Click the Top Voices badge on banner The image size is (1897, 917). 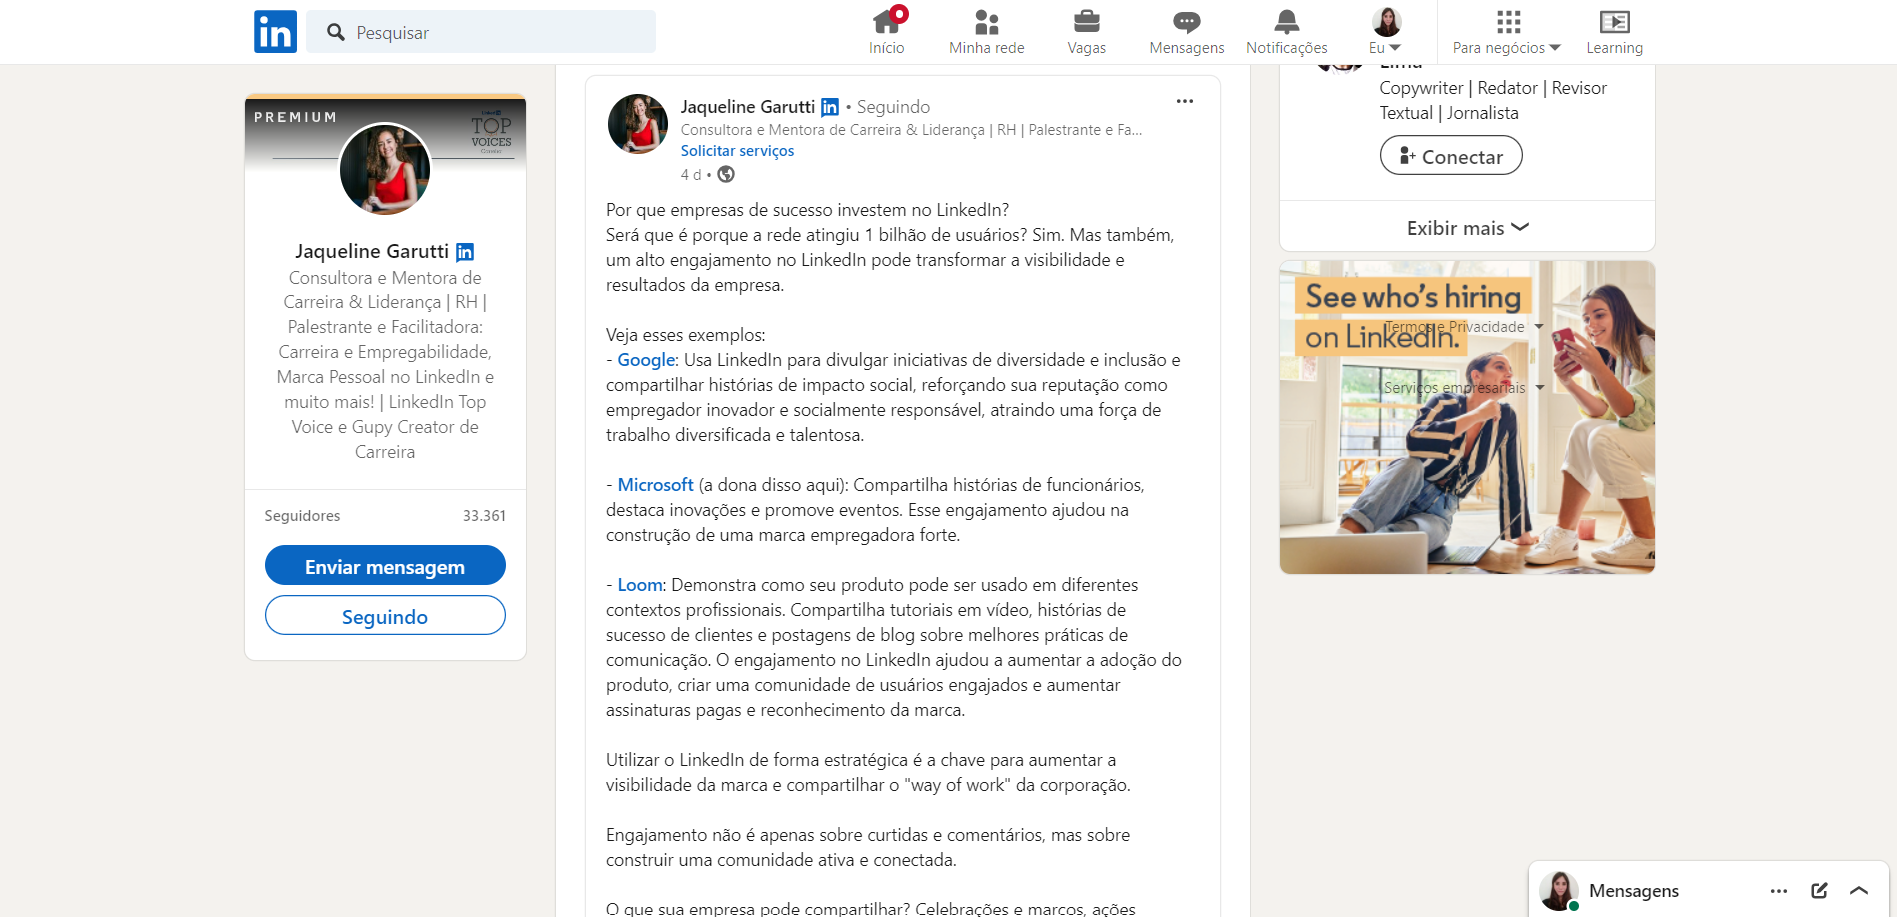click(491, 133)
